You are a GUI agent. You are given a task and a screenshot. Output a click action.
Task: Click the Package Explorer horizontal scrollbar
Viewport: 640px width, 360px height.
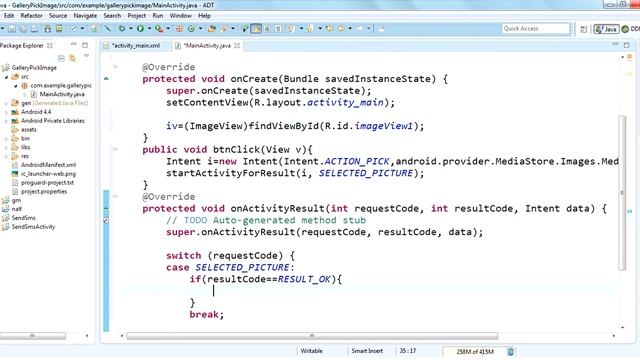pyautogui.click(x=33, y=336)
